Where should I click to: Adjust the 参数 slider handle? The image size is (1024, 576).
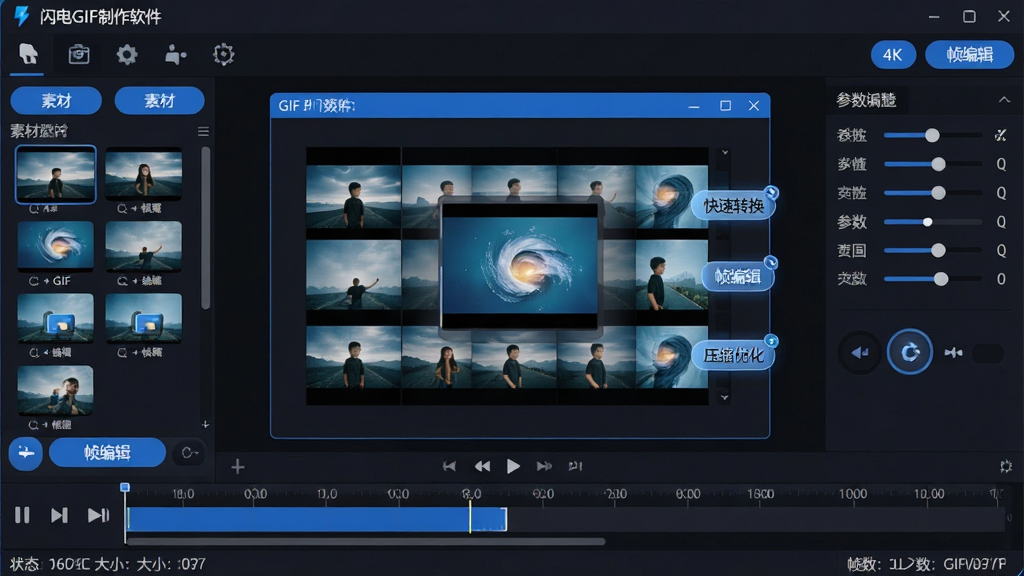927,222
